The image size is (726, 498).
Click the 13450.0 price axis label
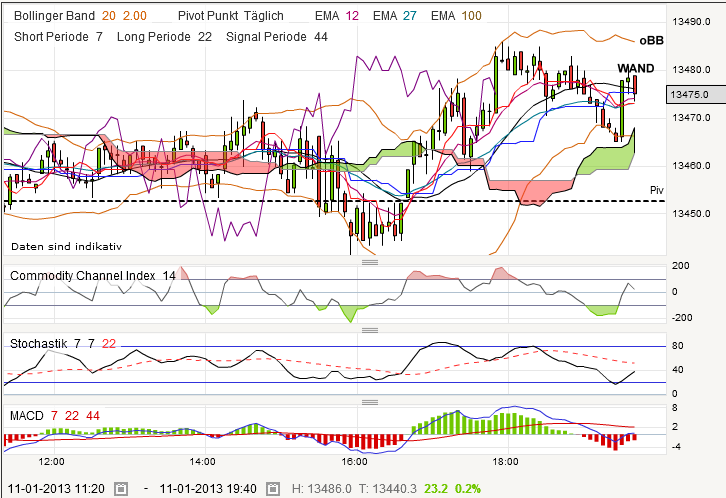pos(691,214)
